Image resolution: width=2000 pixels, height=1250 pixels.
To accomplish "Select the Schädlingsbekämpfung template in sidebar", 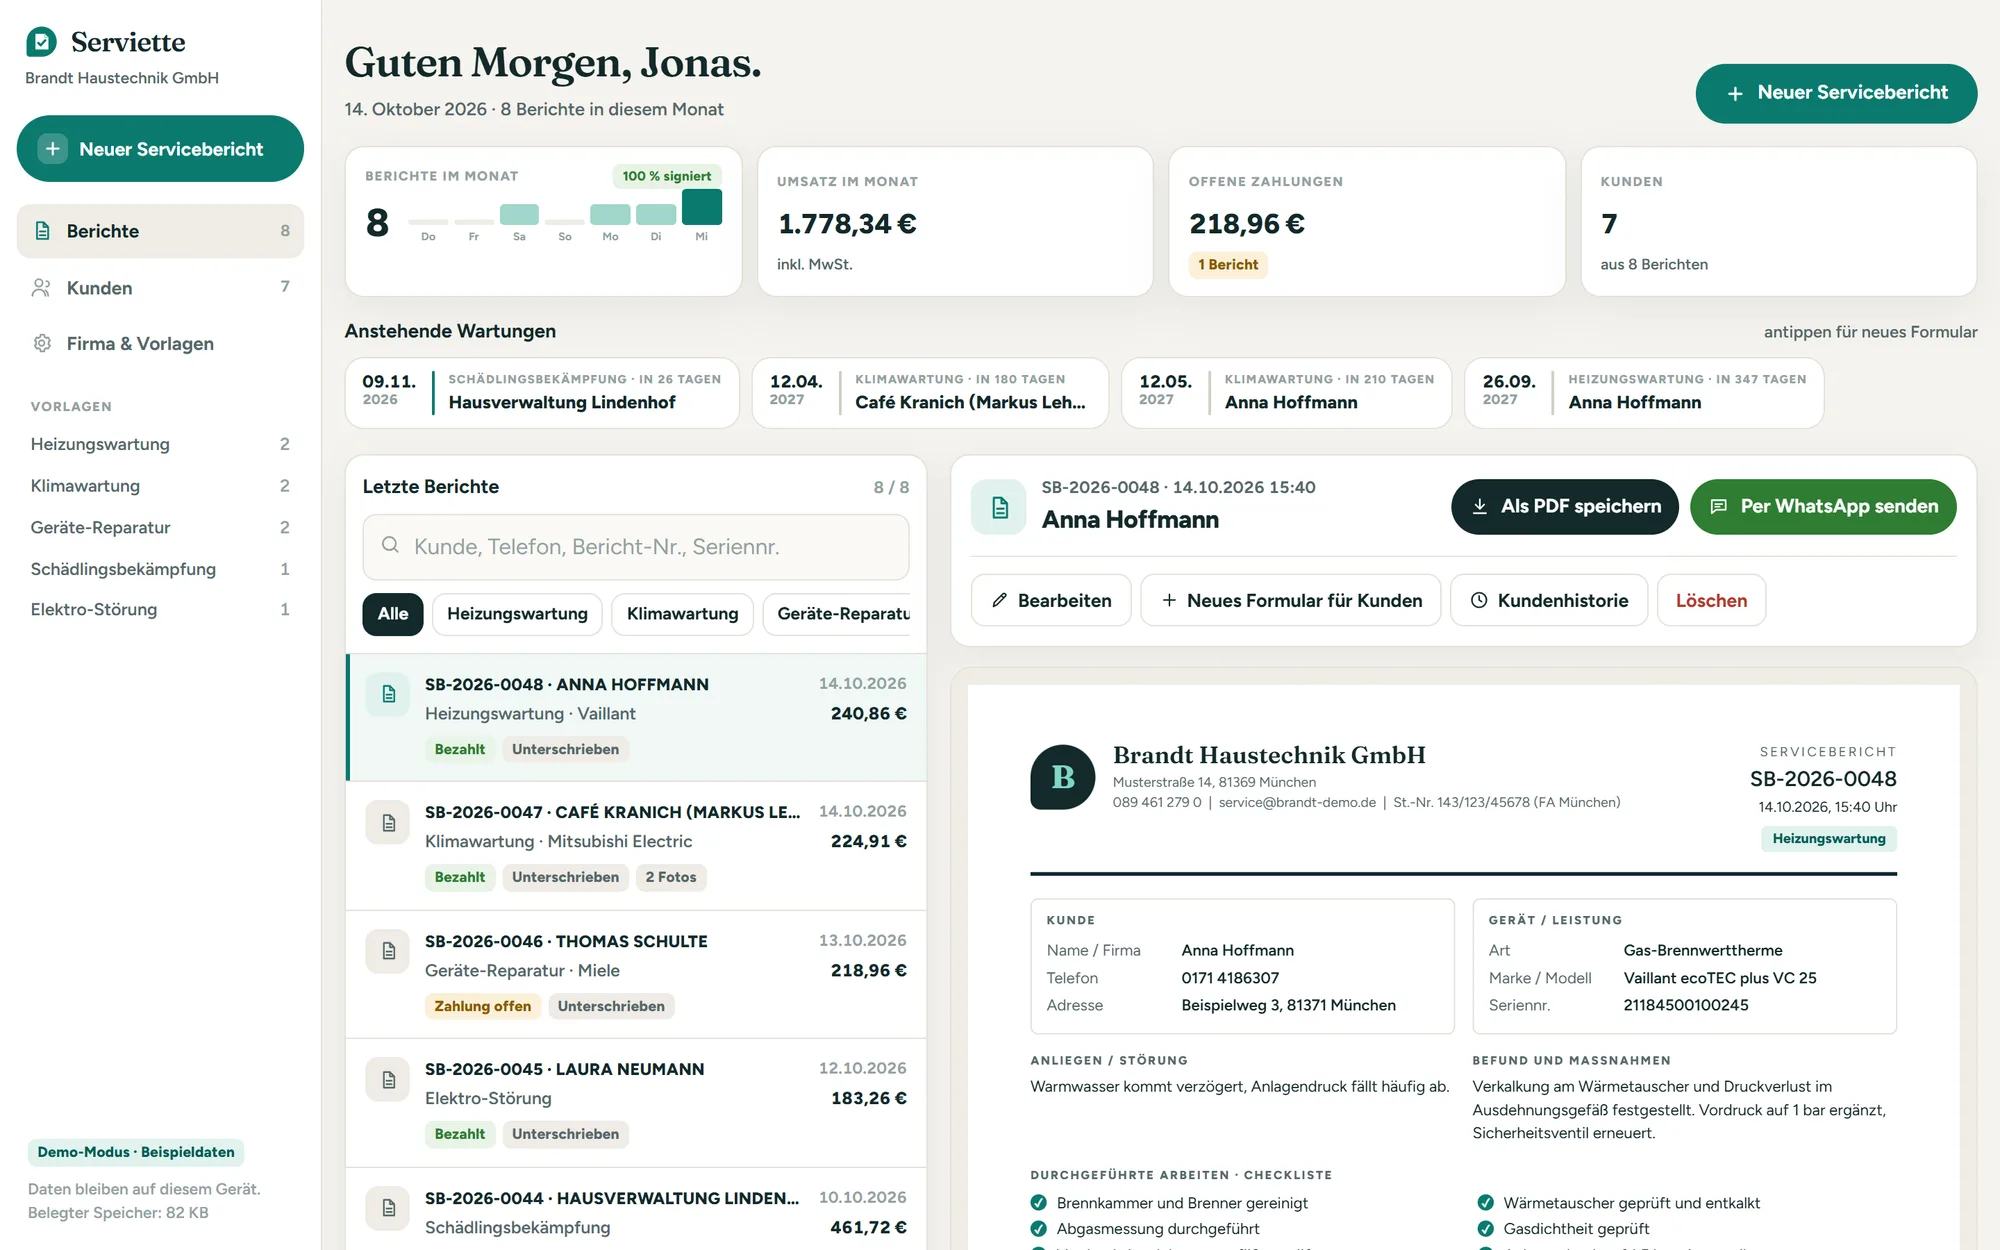I will point(160,569).
